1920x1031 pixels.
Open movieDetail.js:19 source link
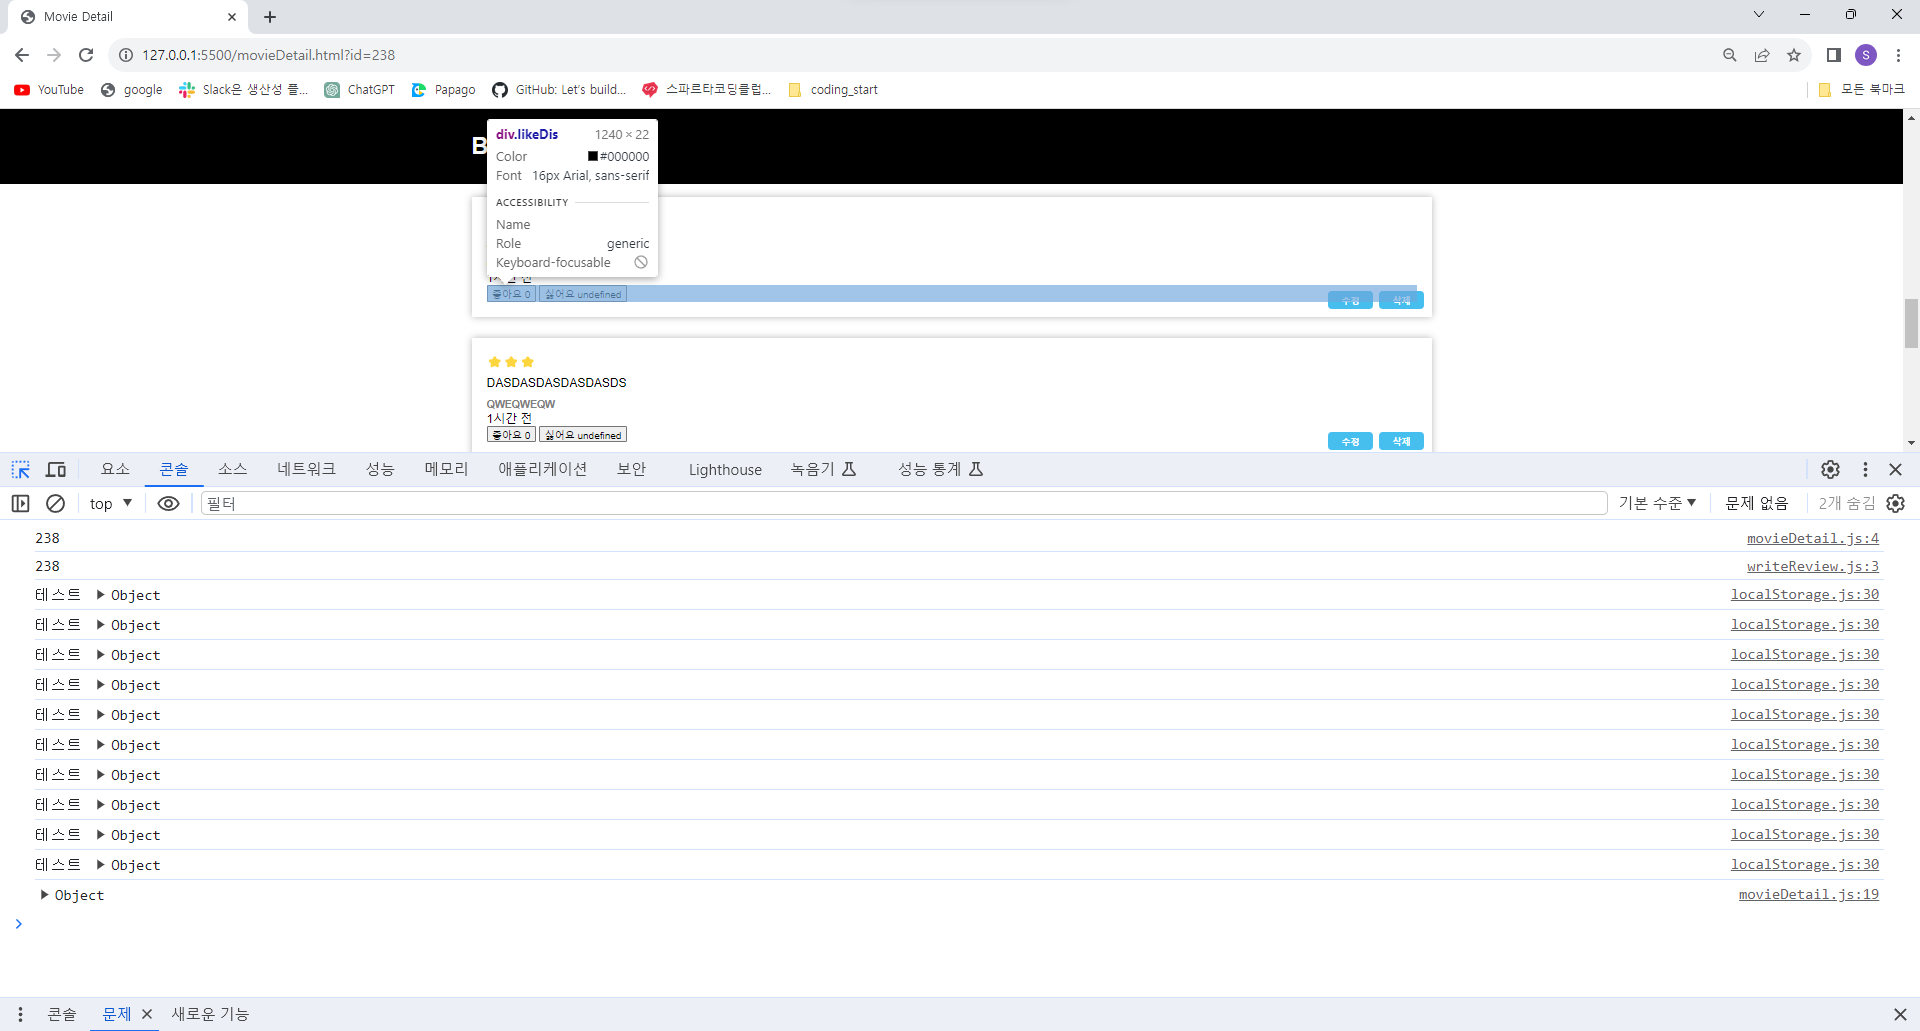[x=1808, y=894]
